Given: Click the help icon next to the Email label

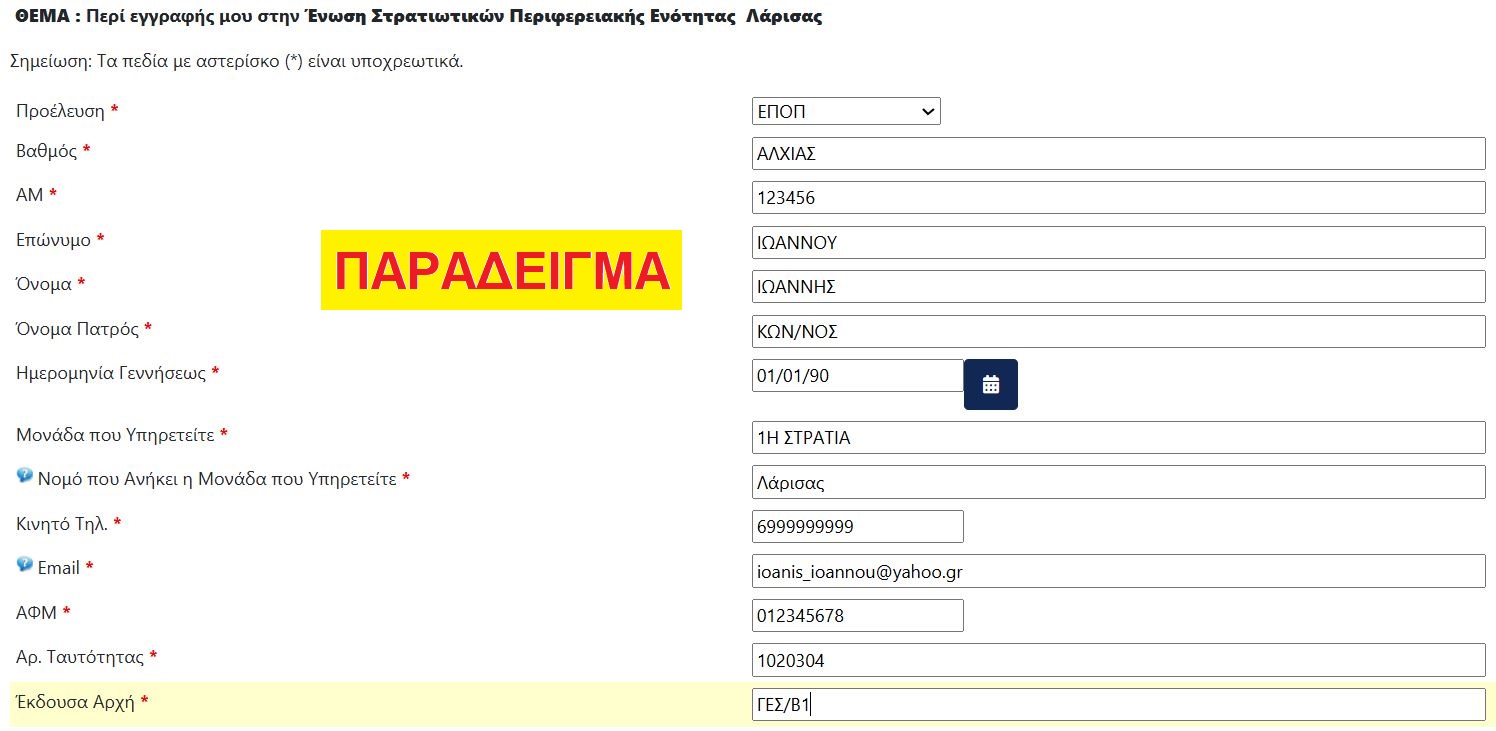Looking at the screenshot, I should click(25, 565).
